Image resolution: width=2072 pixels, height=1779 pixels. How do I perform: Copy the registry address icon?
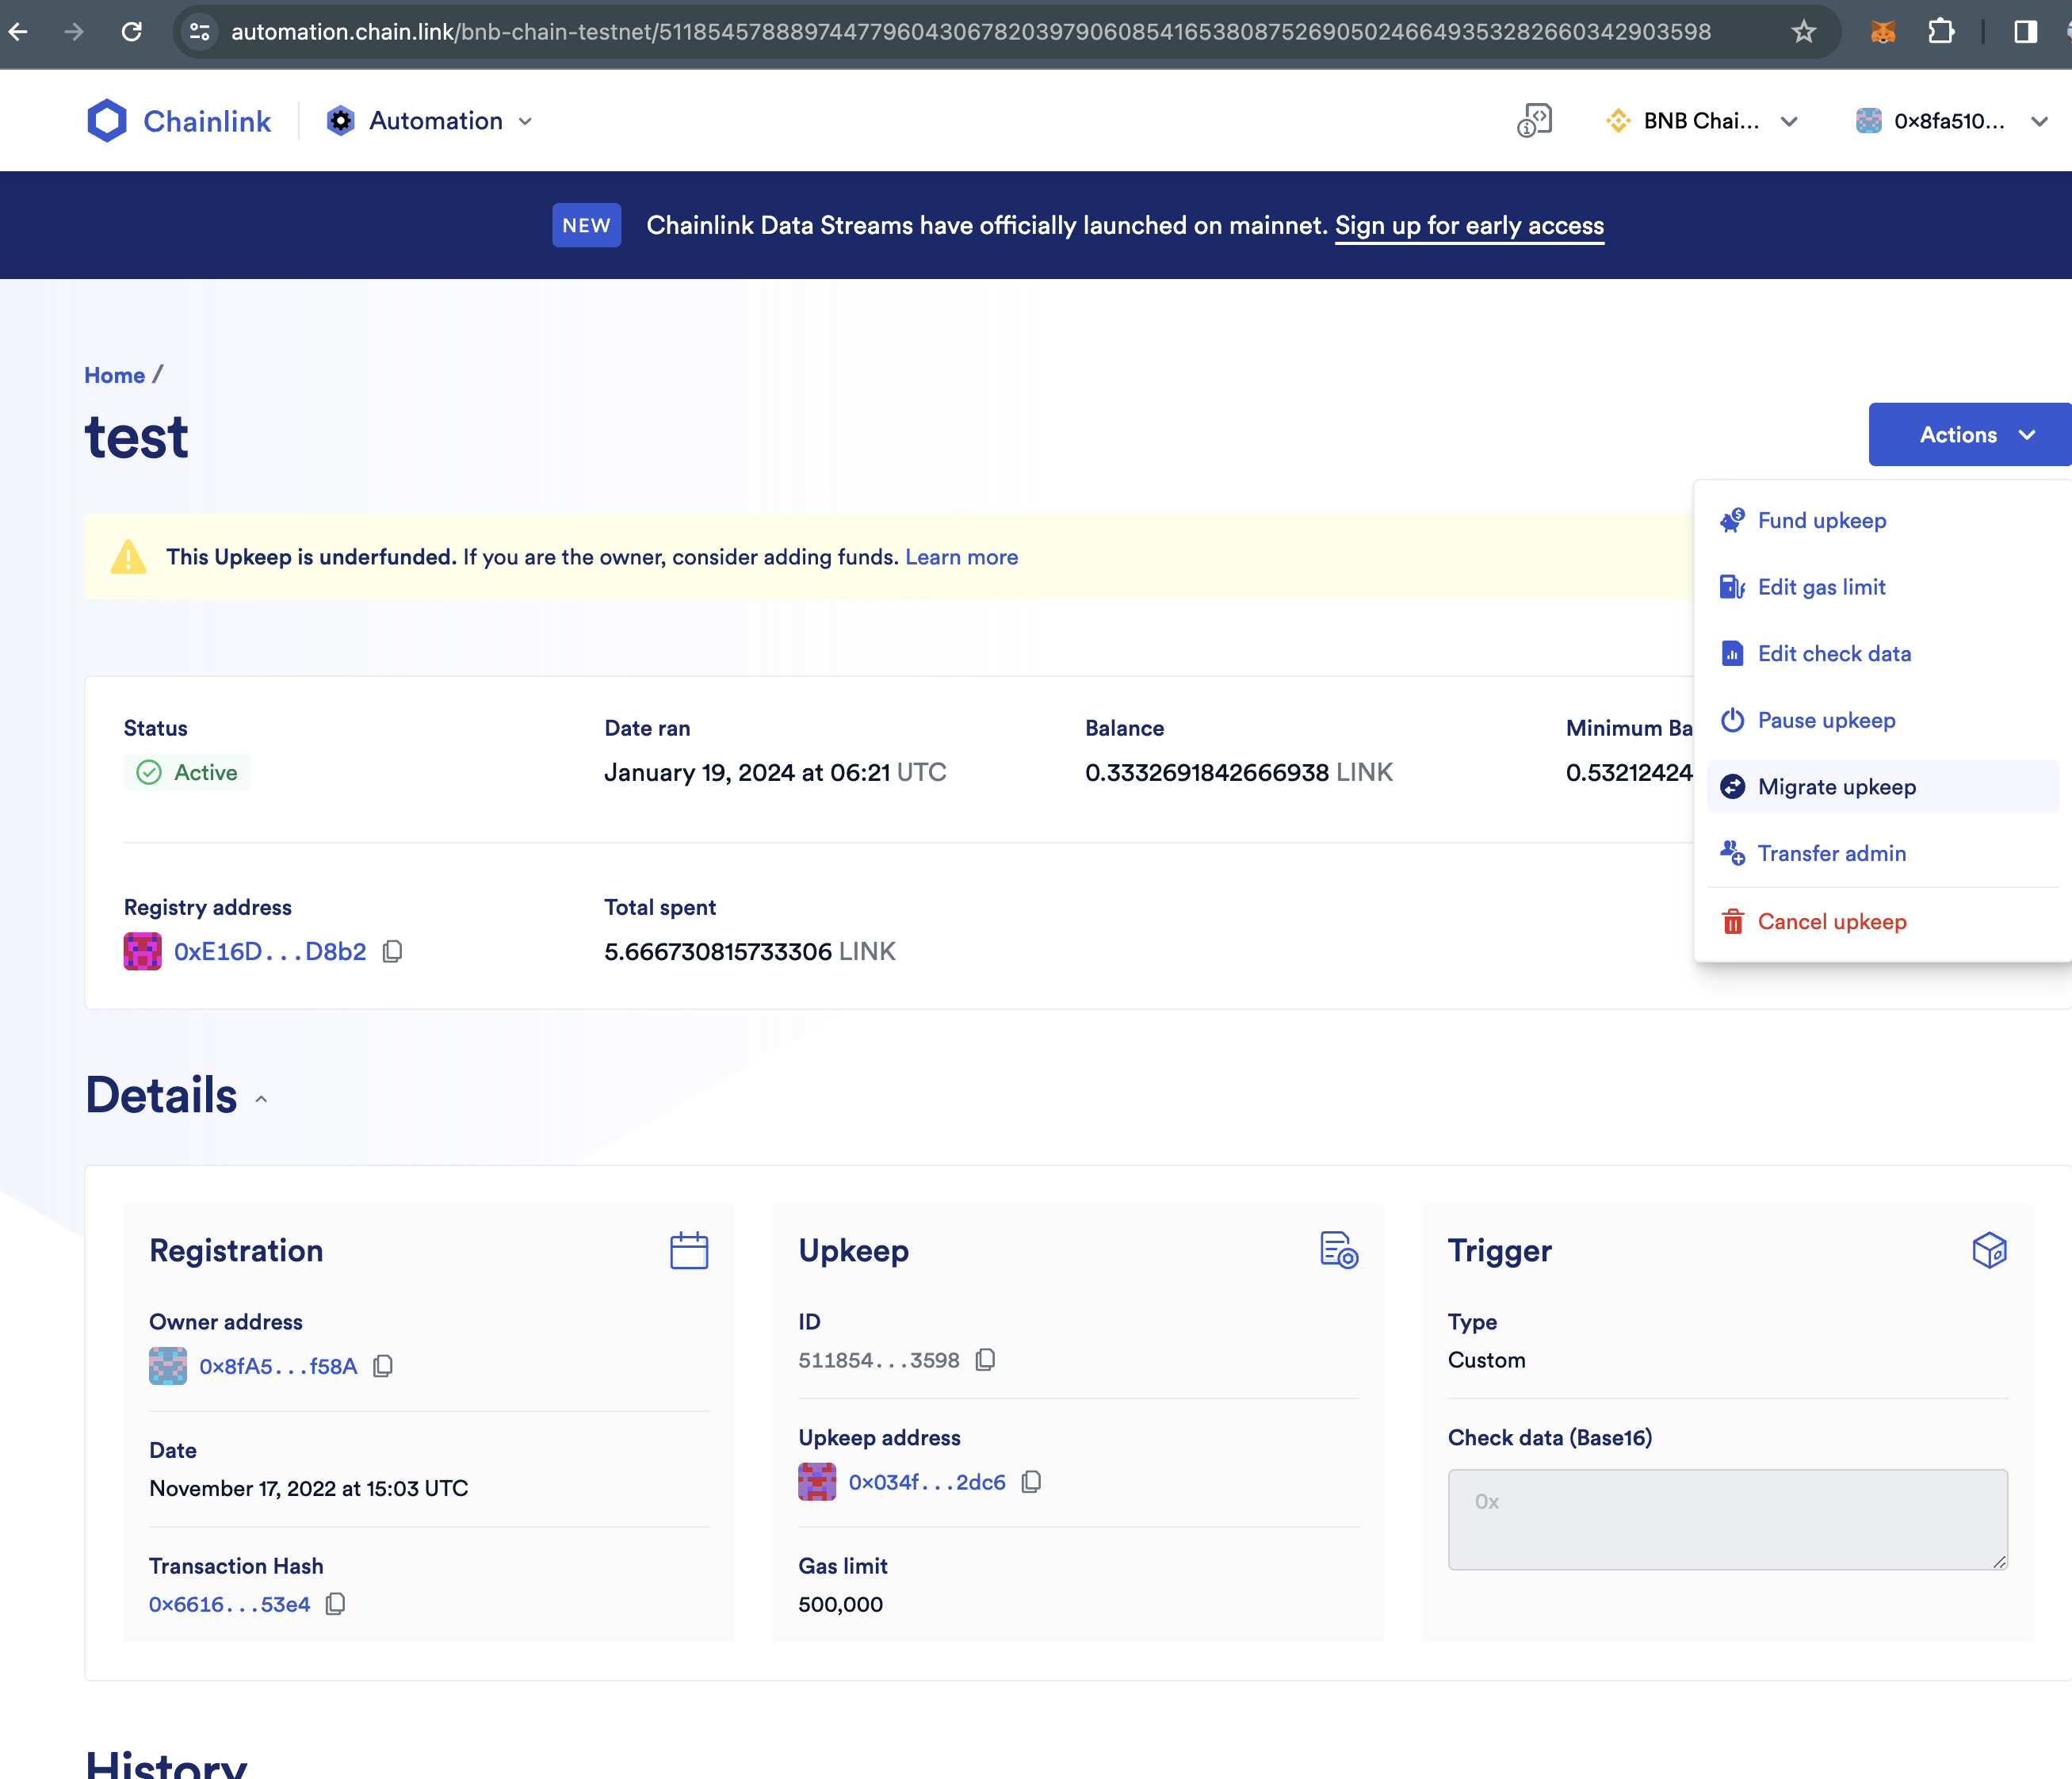[393, 951]
